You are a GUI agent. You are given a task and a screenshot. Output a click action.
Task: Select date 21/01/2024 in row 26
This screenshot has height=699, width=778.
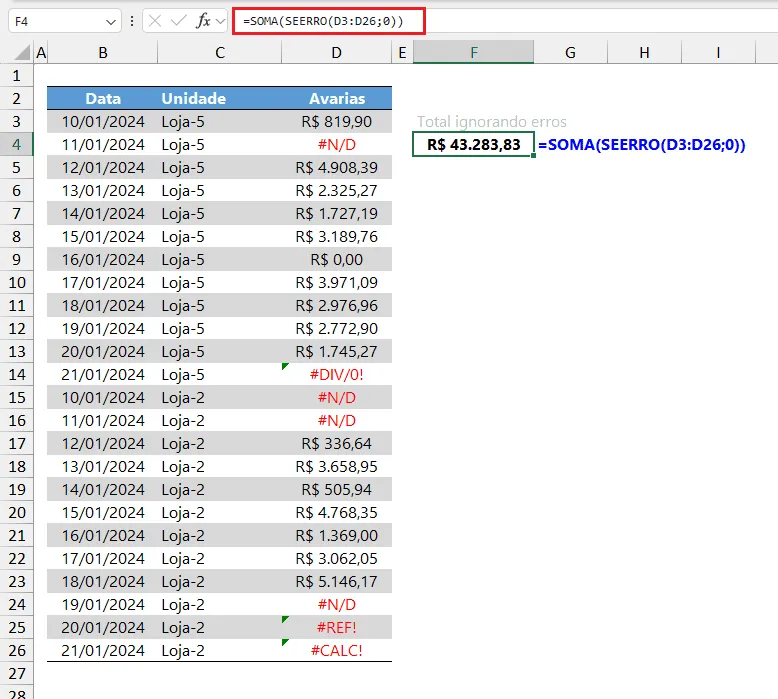tap(103, 650)
